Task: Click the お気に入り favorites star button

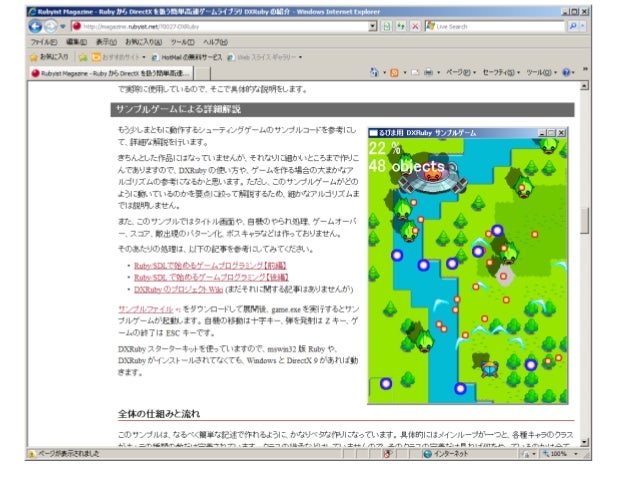Action: tap(49, 57)
